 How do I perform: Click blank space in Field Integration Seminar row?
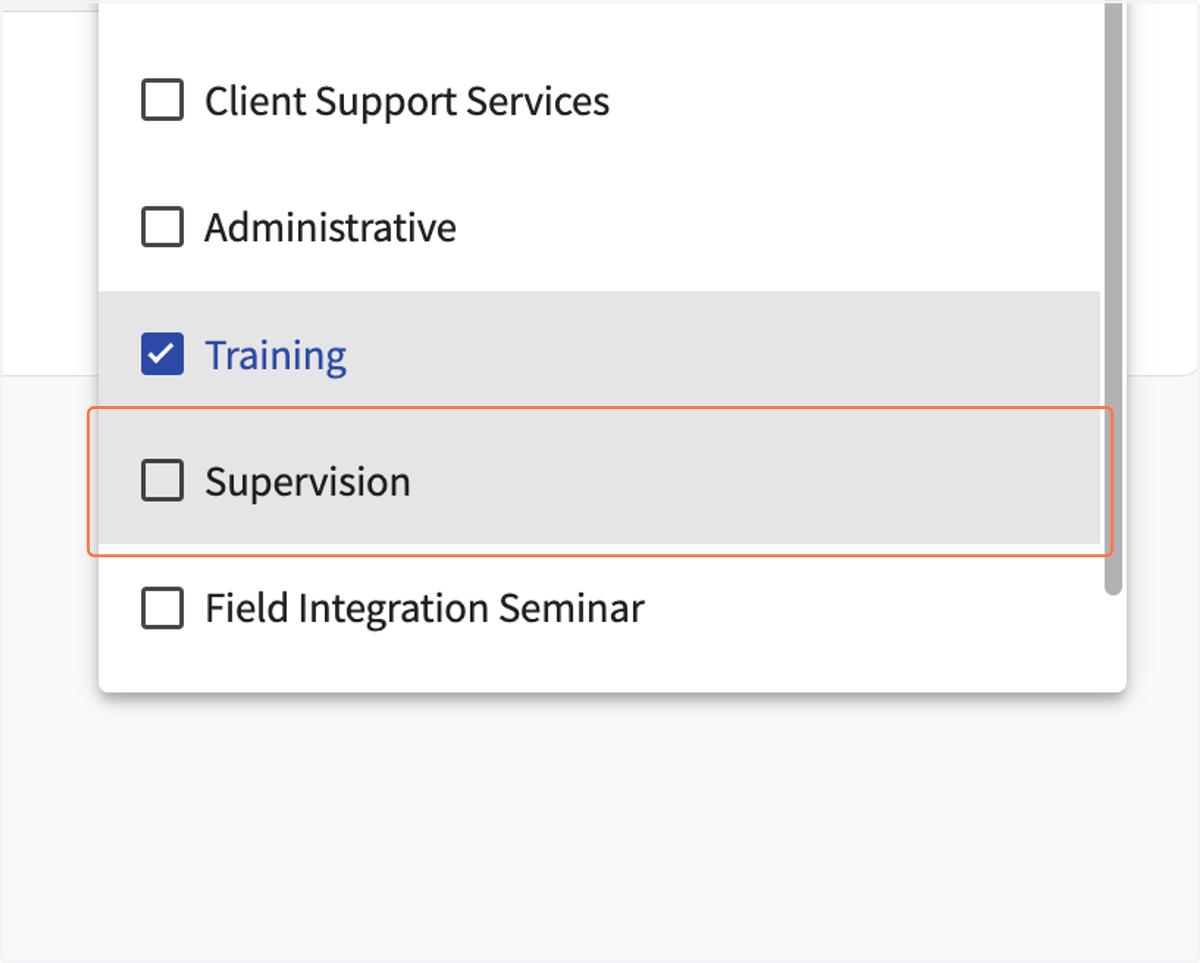(x=870, y=608)
